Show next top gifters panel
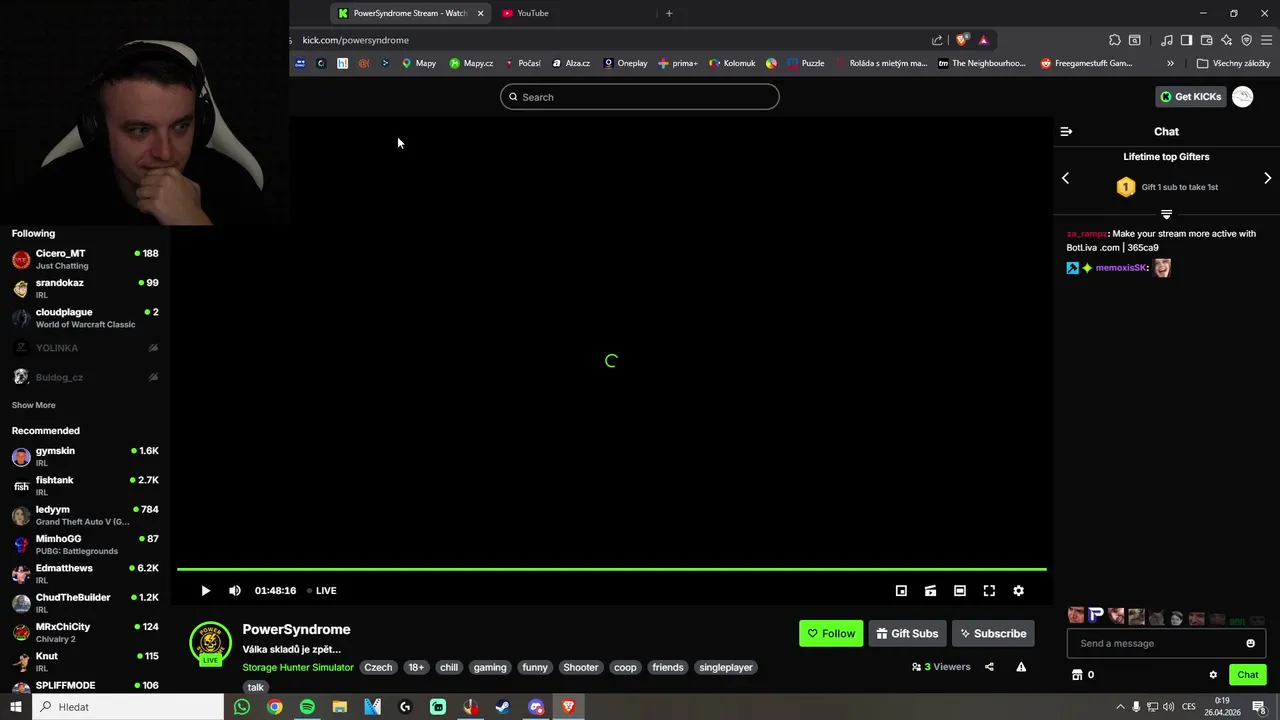Viewport: 1280px width, 720px height. (1267, 178)
